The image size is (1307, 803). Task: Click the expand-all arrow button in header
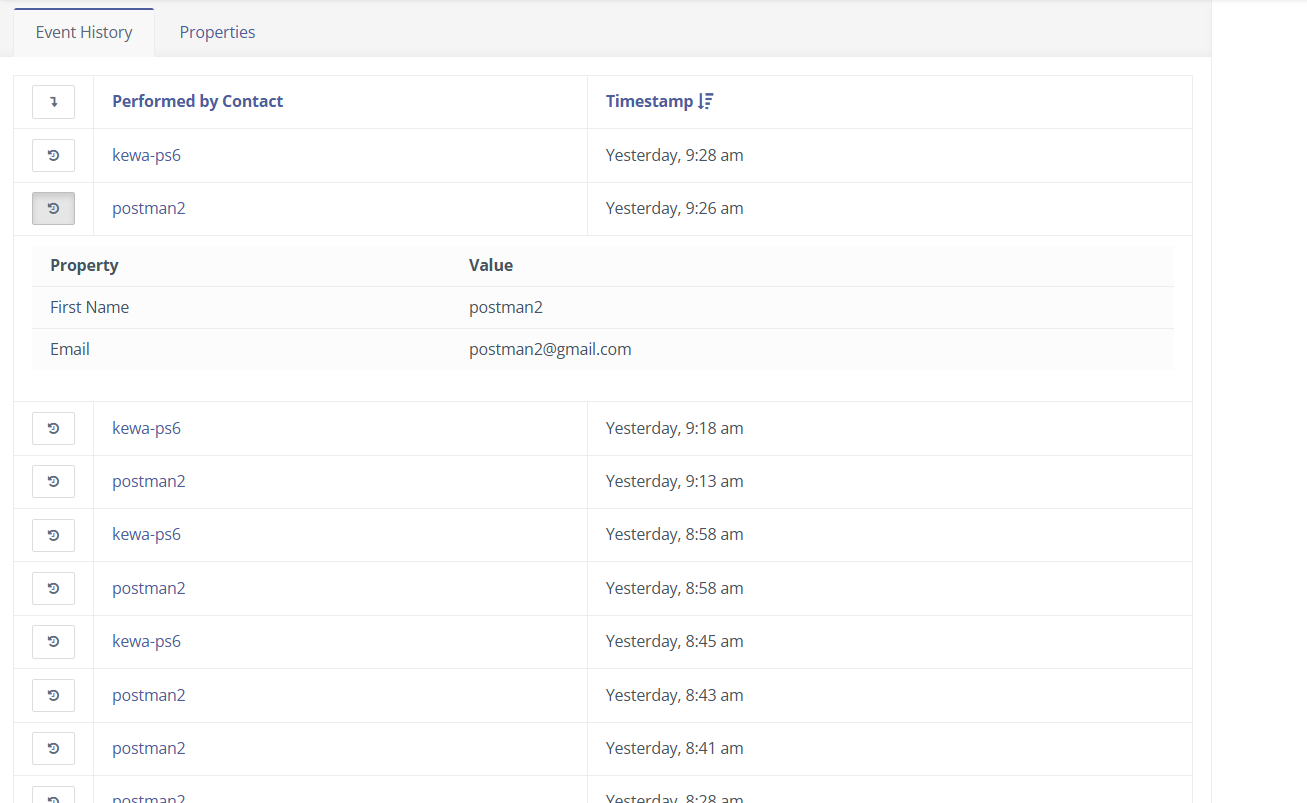click(53, 101)
